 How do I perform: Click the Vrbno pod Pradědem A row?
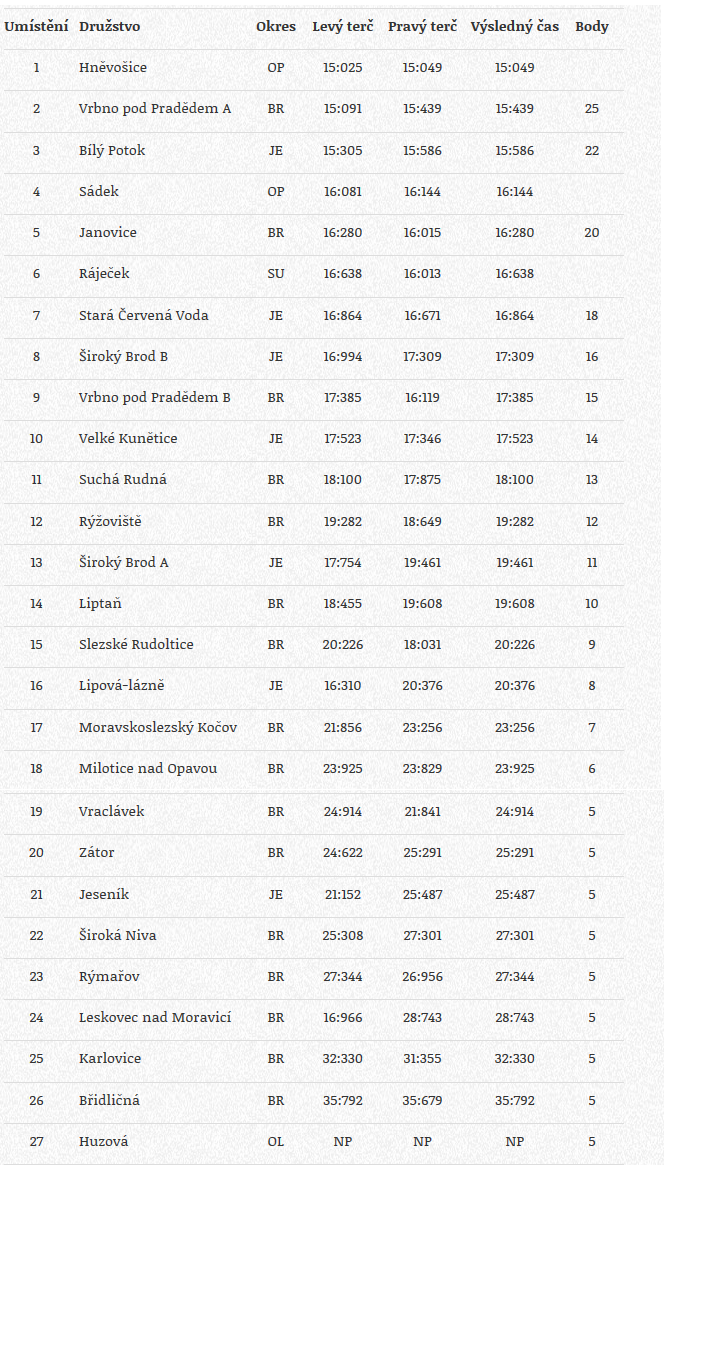pos(312,109)
